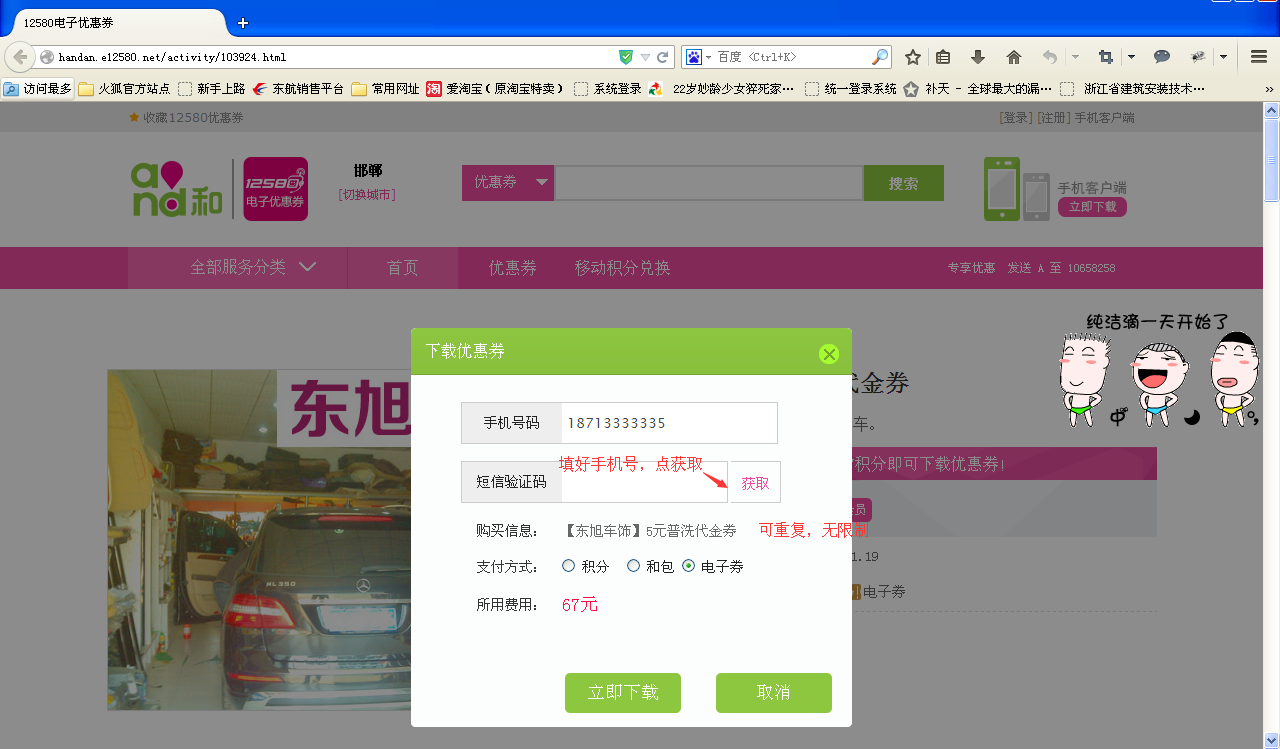Open the 东航销售平台 bookmark

pos(299,89)
